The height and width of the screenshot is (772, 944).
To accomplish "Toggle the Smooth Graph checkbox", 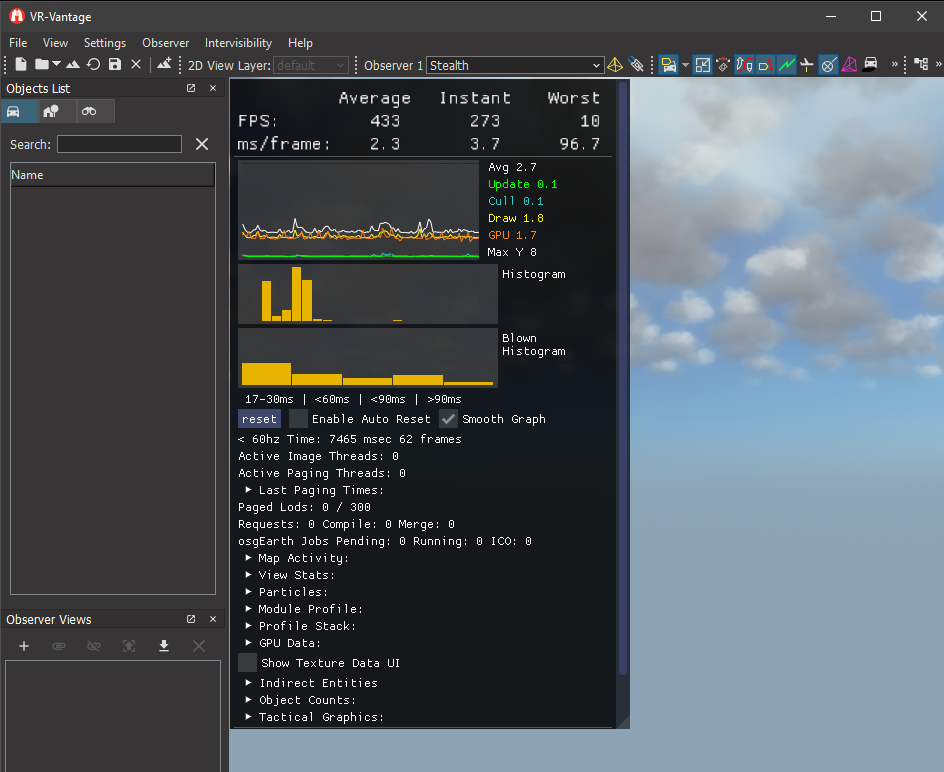I will [449, 419].
